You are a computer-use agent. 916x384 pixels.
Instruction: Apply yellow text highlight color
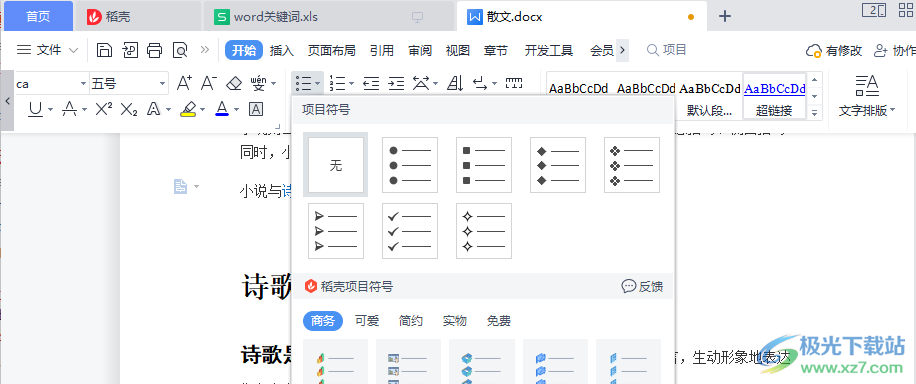(x=188, y=109)
